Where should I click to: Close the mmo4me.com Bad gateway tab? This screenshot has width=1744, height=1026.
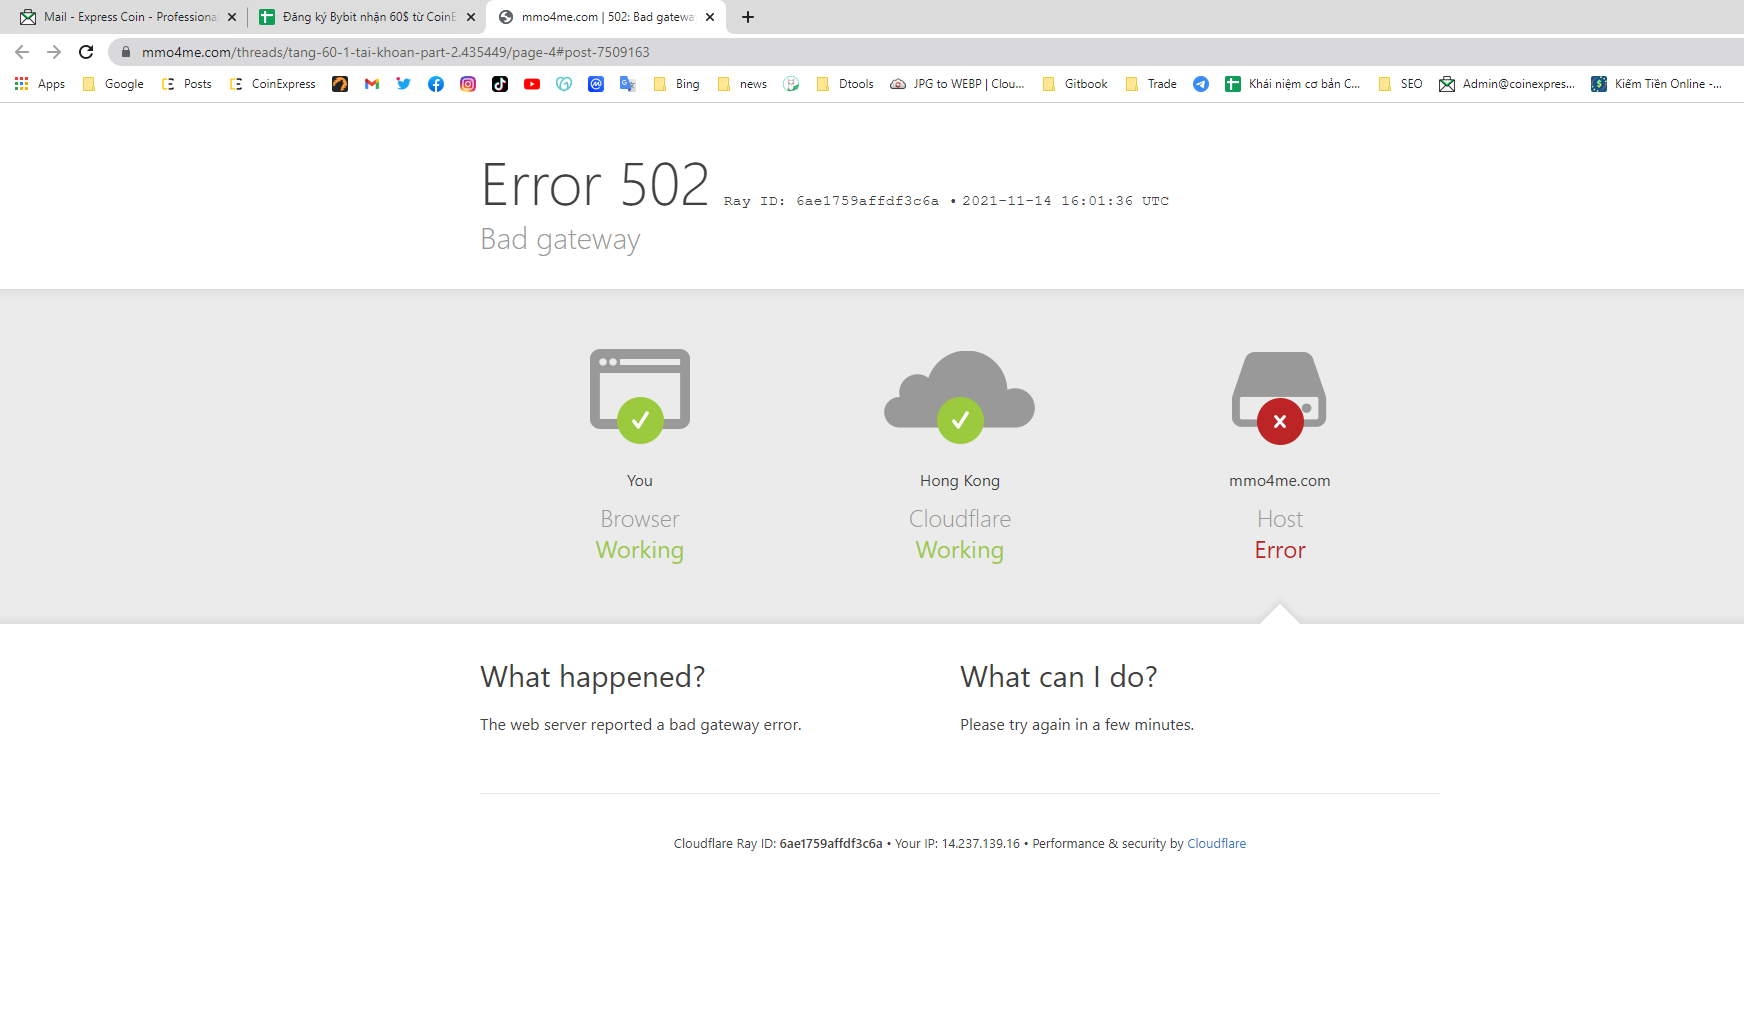tap(710, 17)
